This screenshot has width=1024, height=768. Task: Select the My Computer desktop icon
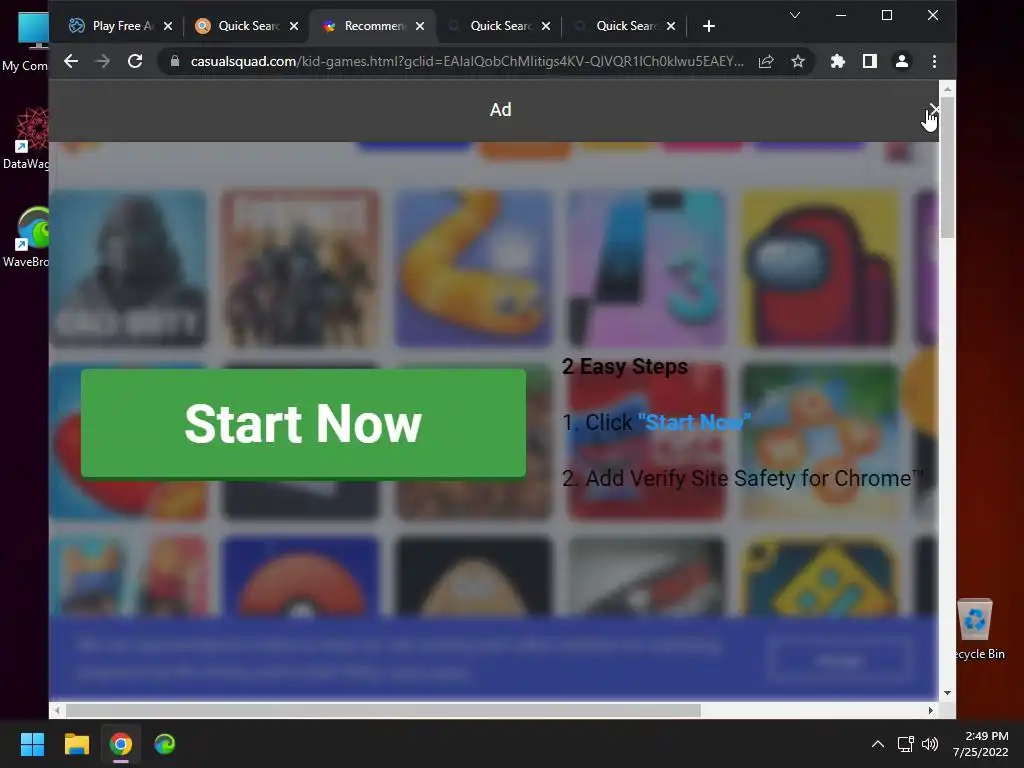point(26,42)
